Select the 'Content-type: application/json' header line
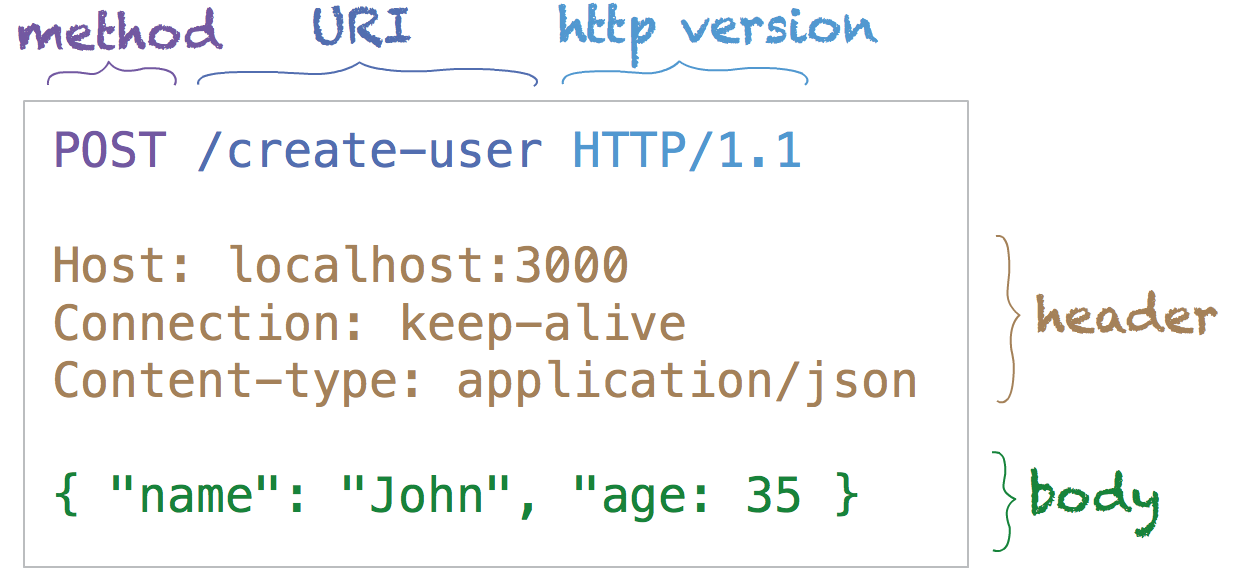The width and height of the screenshot is (1234, 584). (x=485, y=382)
